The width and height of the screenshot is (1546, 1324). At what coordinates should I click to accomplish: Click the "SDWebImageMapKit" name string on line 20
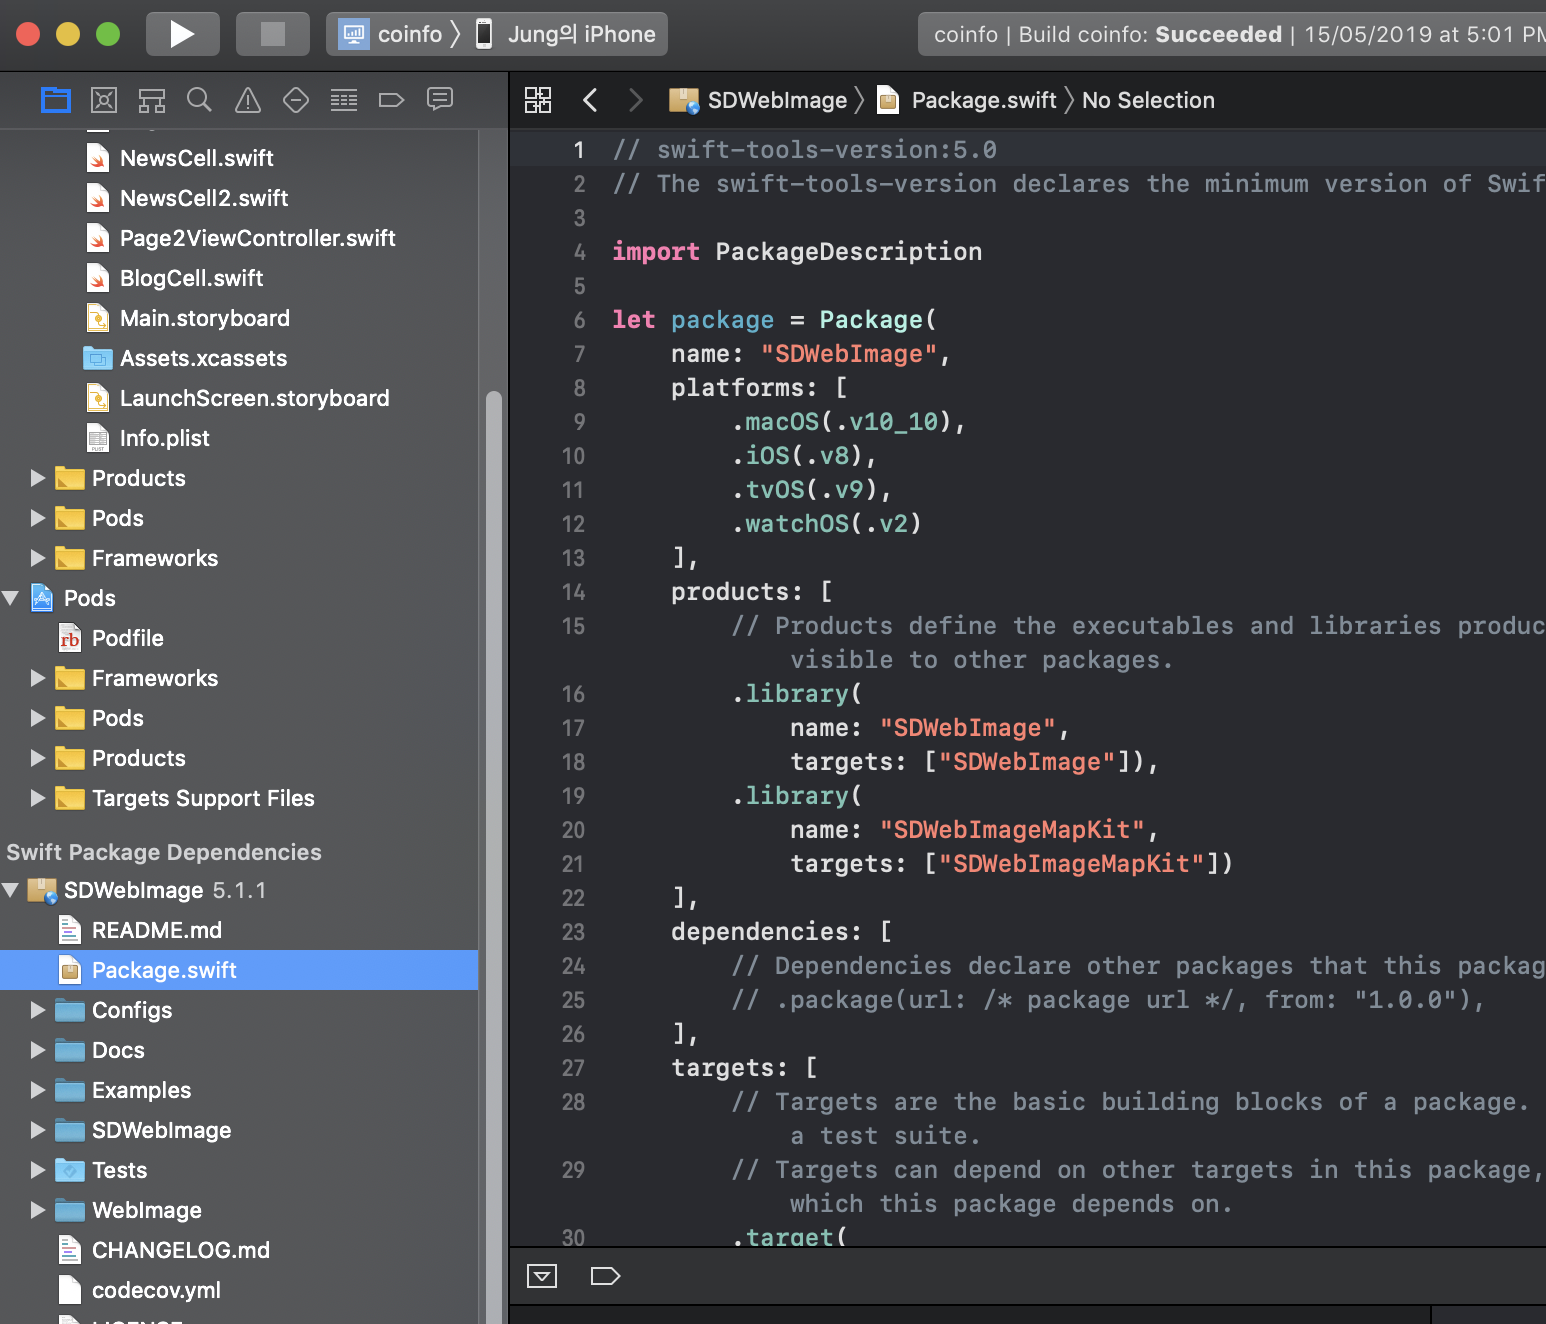[1012, 830]
